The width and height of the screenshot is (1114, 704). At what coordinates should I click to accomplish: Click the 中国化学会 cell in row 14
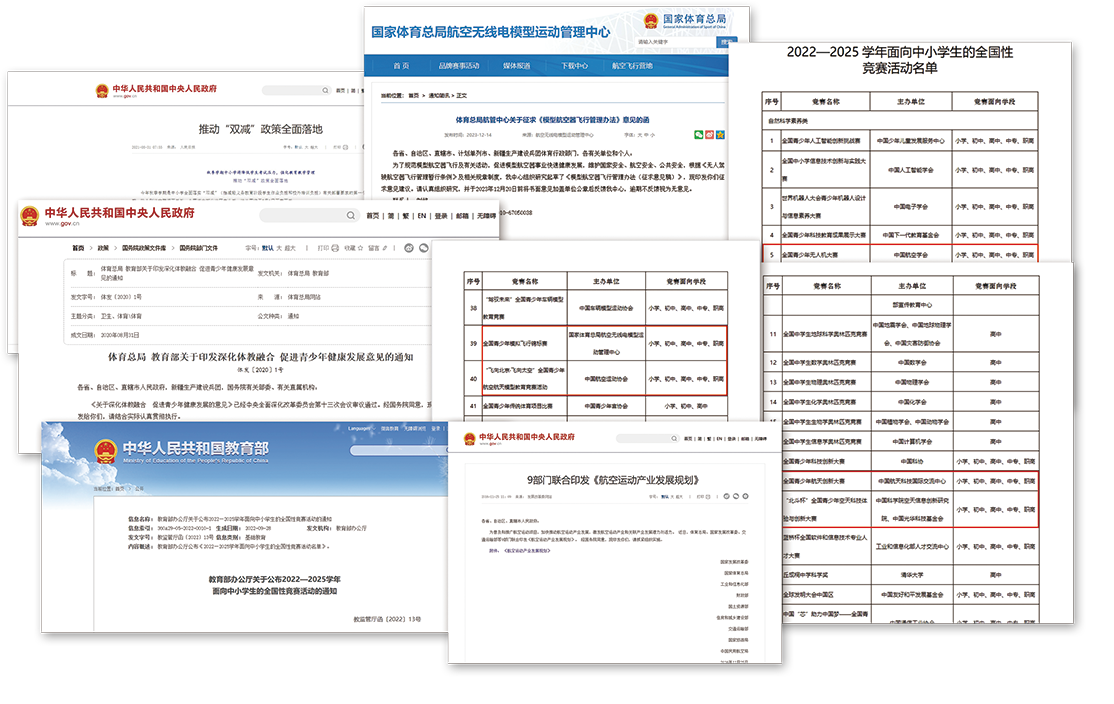click(x=912, y=402)
